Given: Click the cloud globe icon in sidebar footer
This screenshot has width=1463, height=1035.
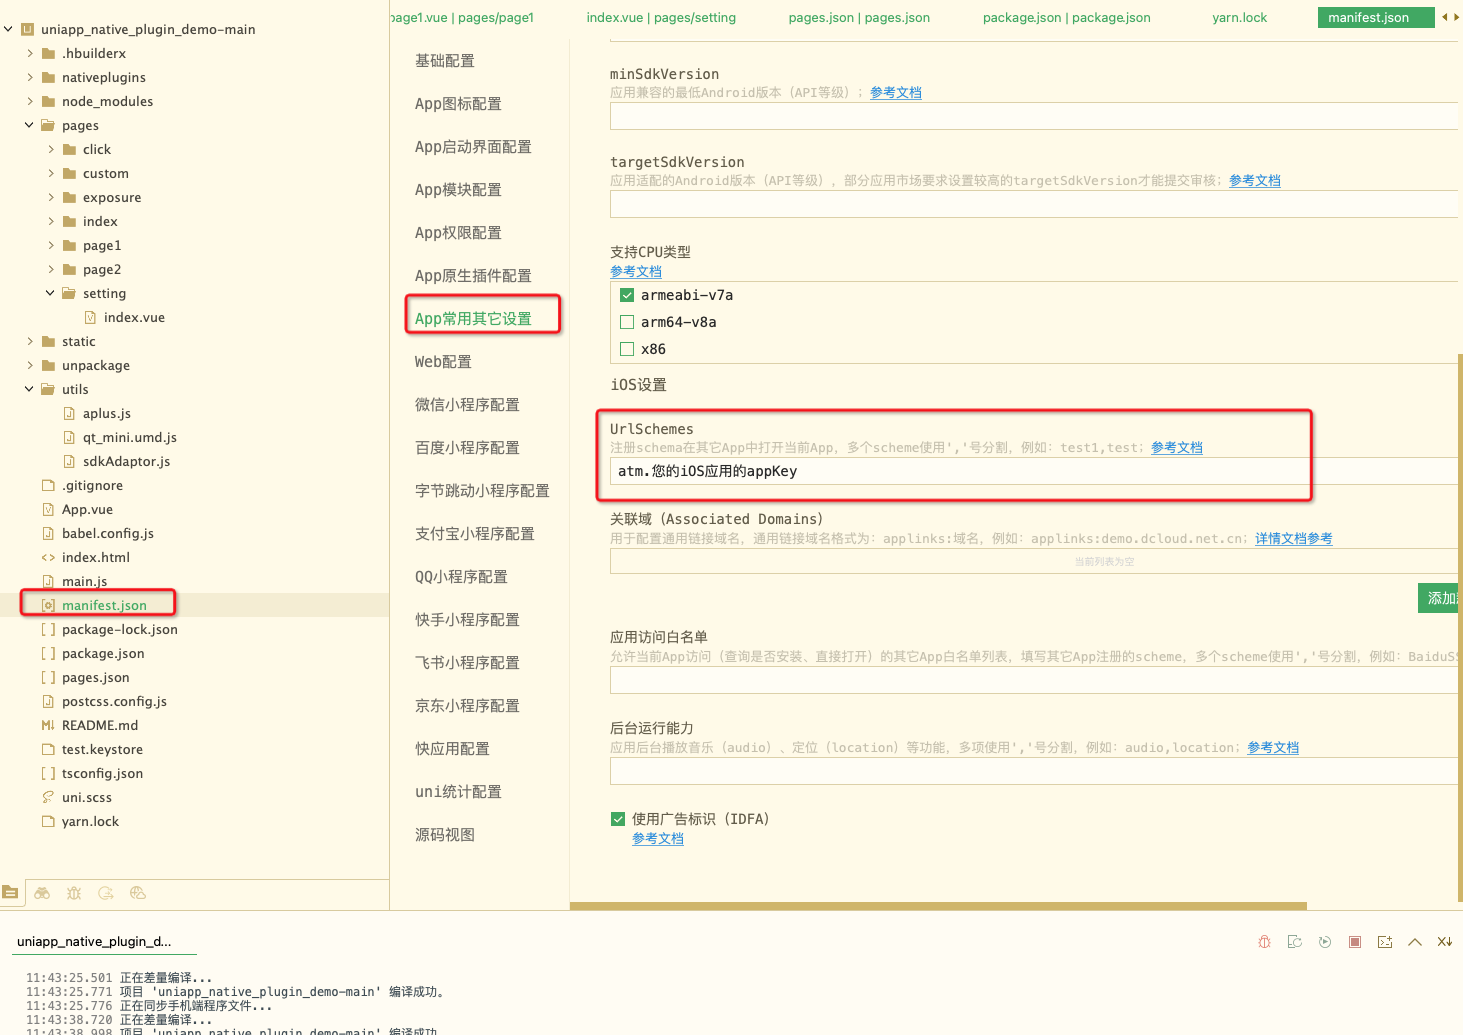Looking at the screenshot, I should pos(138,893).
